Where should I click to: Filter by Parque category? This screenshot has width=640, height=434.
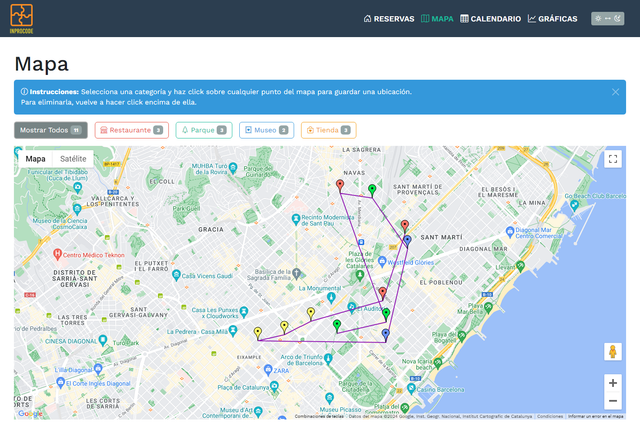tap(204, 130)
